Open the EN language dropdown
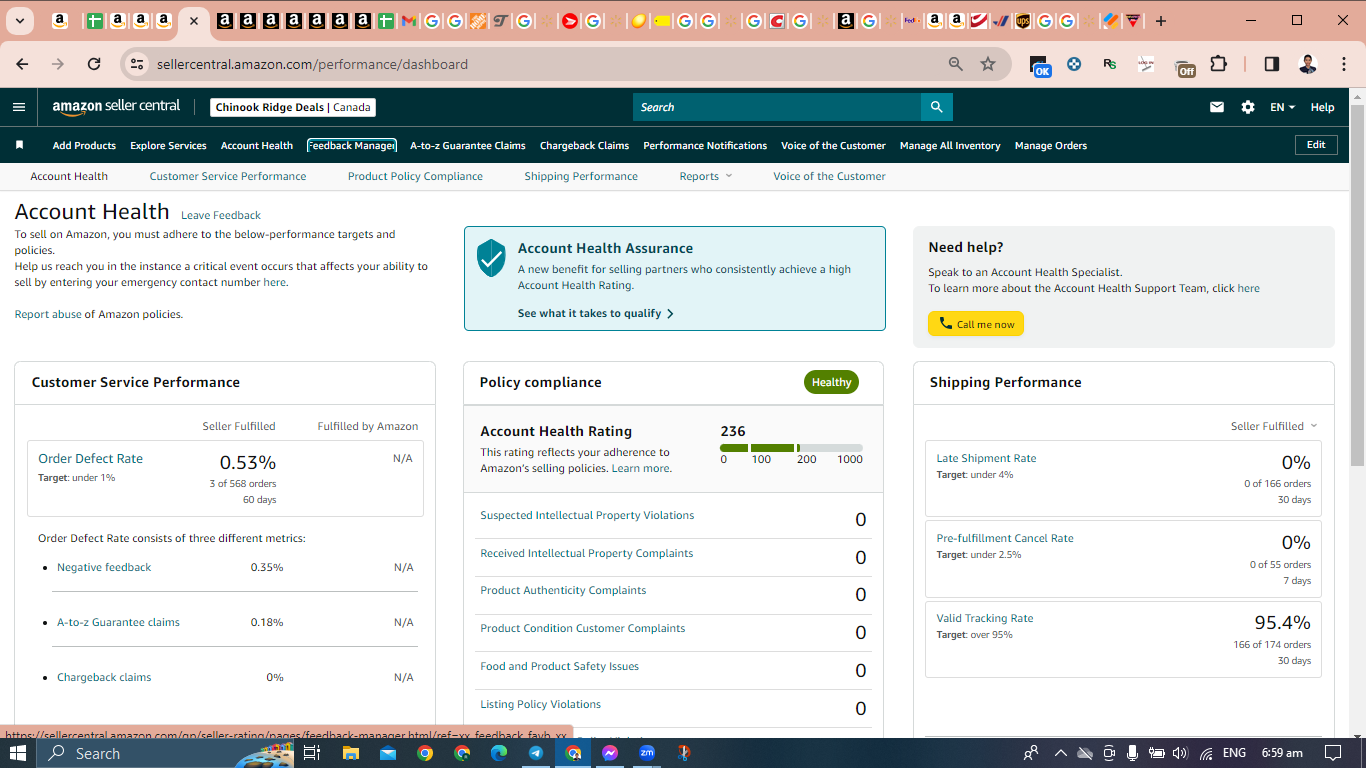1366x768 pixels. (x=1282, y=107)
